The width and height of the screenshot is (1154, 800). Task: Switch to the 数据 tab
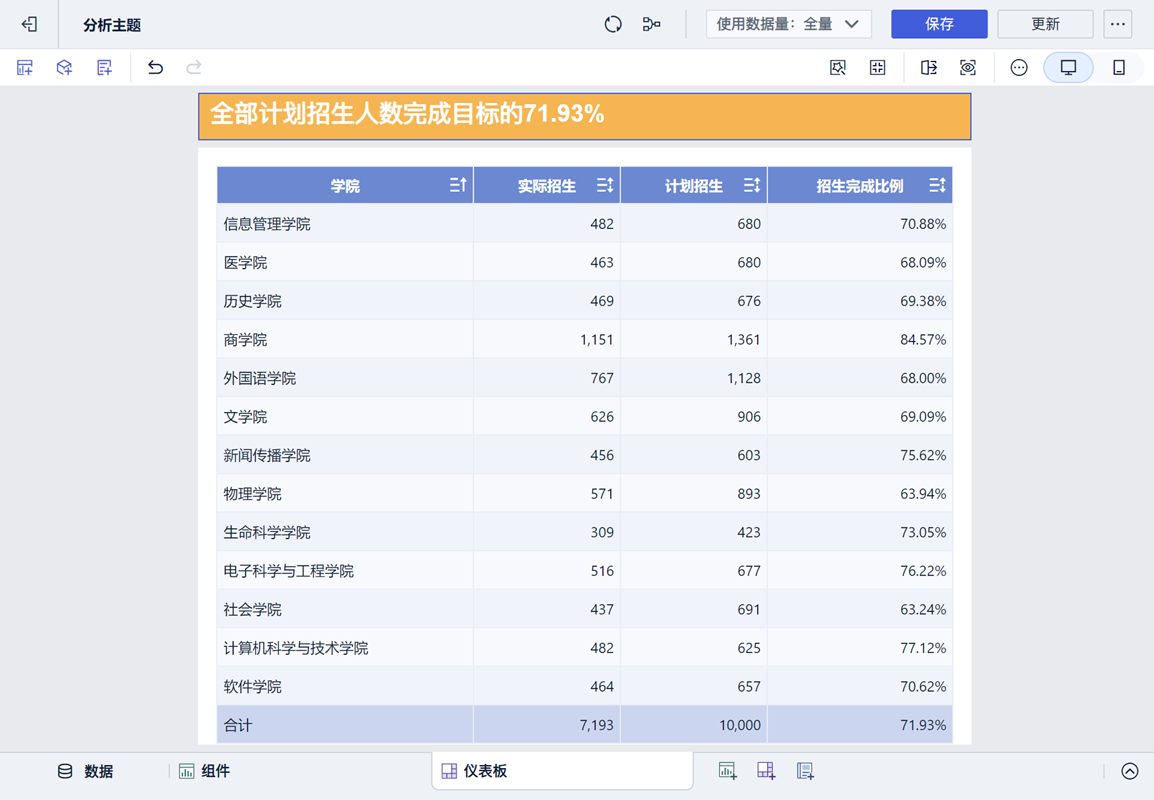tap(85, 771)
